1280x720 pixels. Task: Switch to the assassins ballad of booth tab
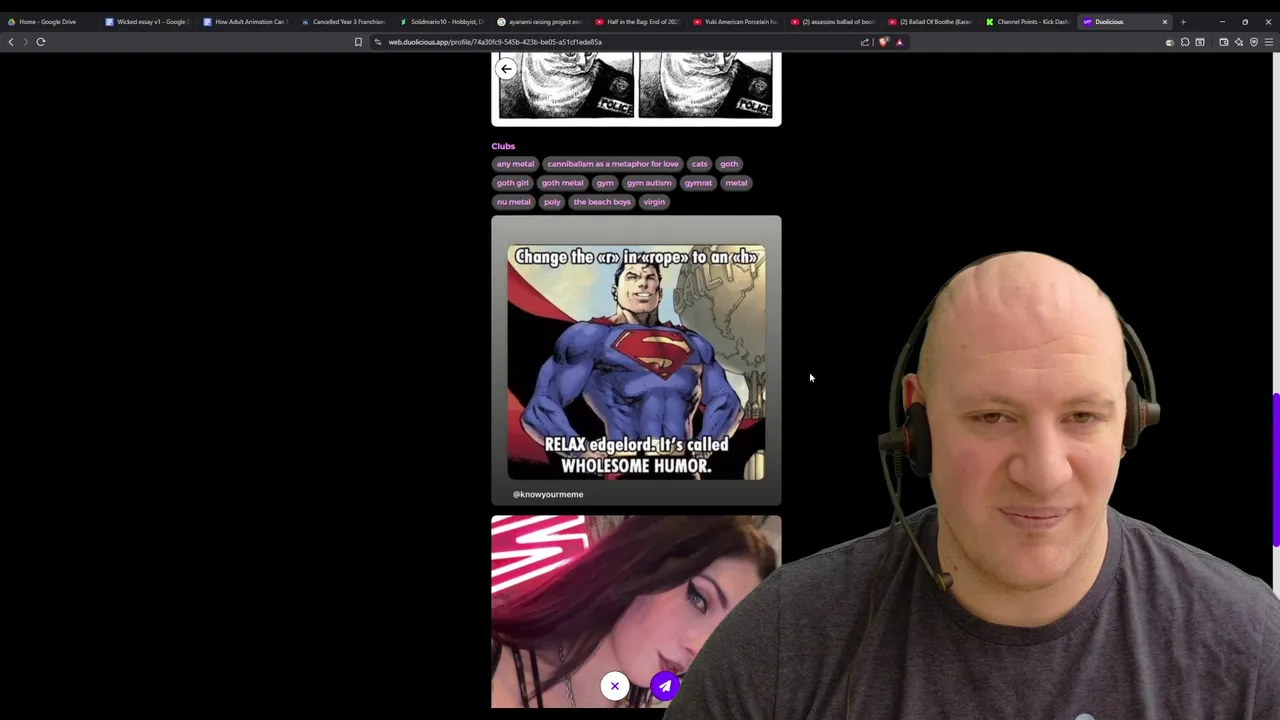pos(833,22)
